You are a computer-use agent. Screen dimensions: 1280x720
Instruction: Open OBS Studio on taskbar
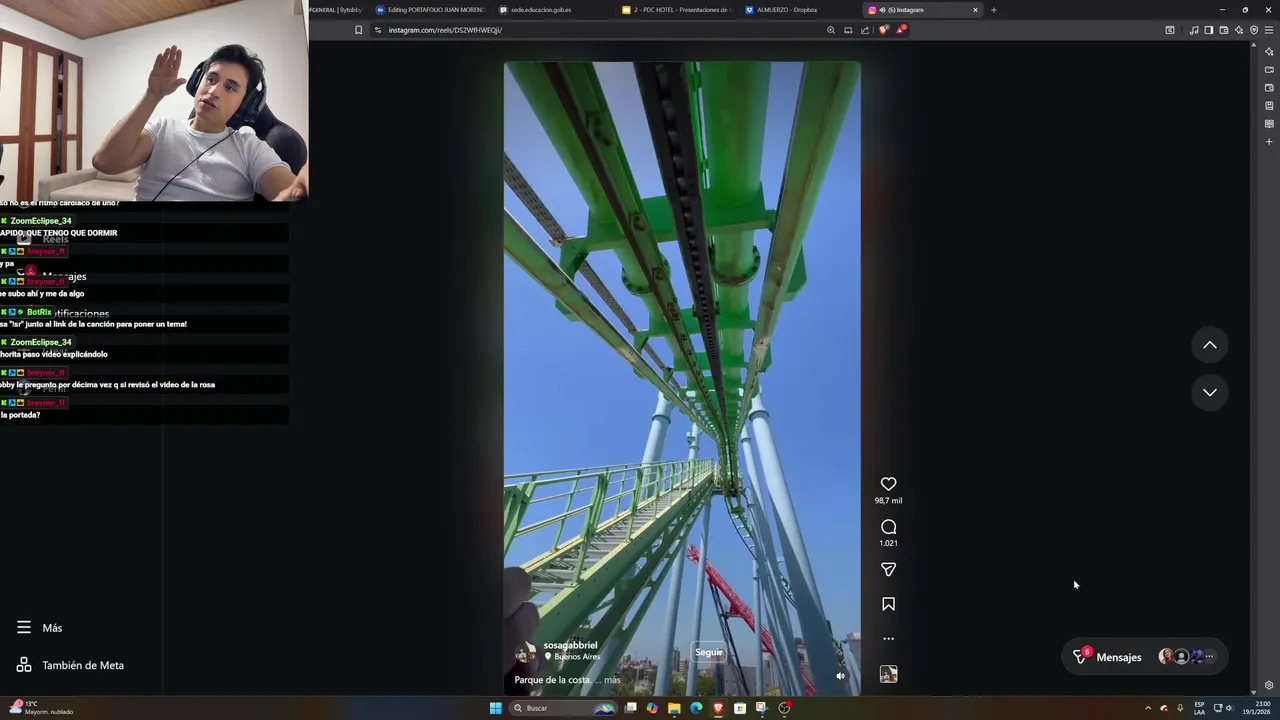(x=784, y=708)
